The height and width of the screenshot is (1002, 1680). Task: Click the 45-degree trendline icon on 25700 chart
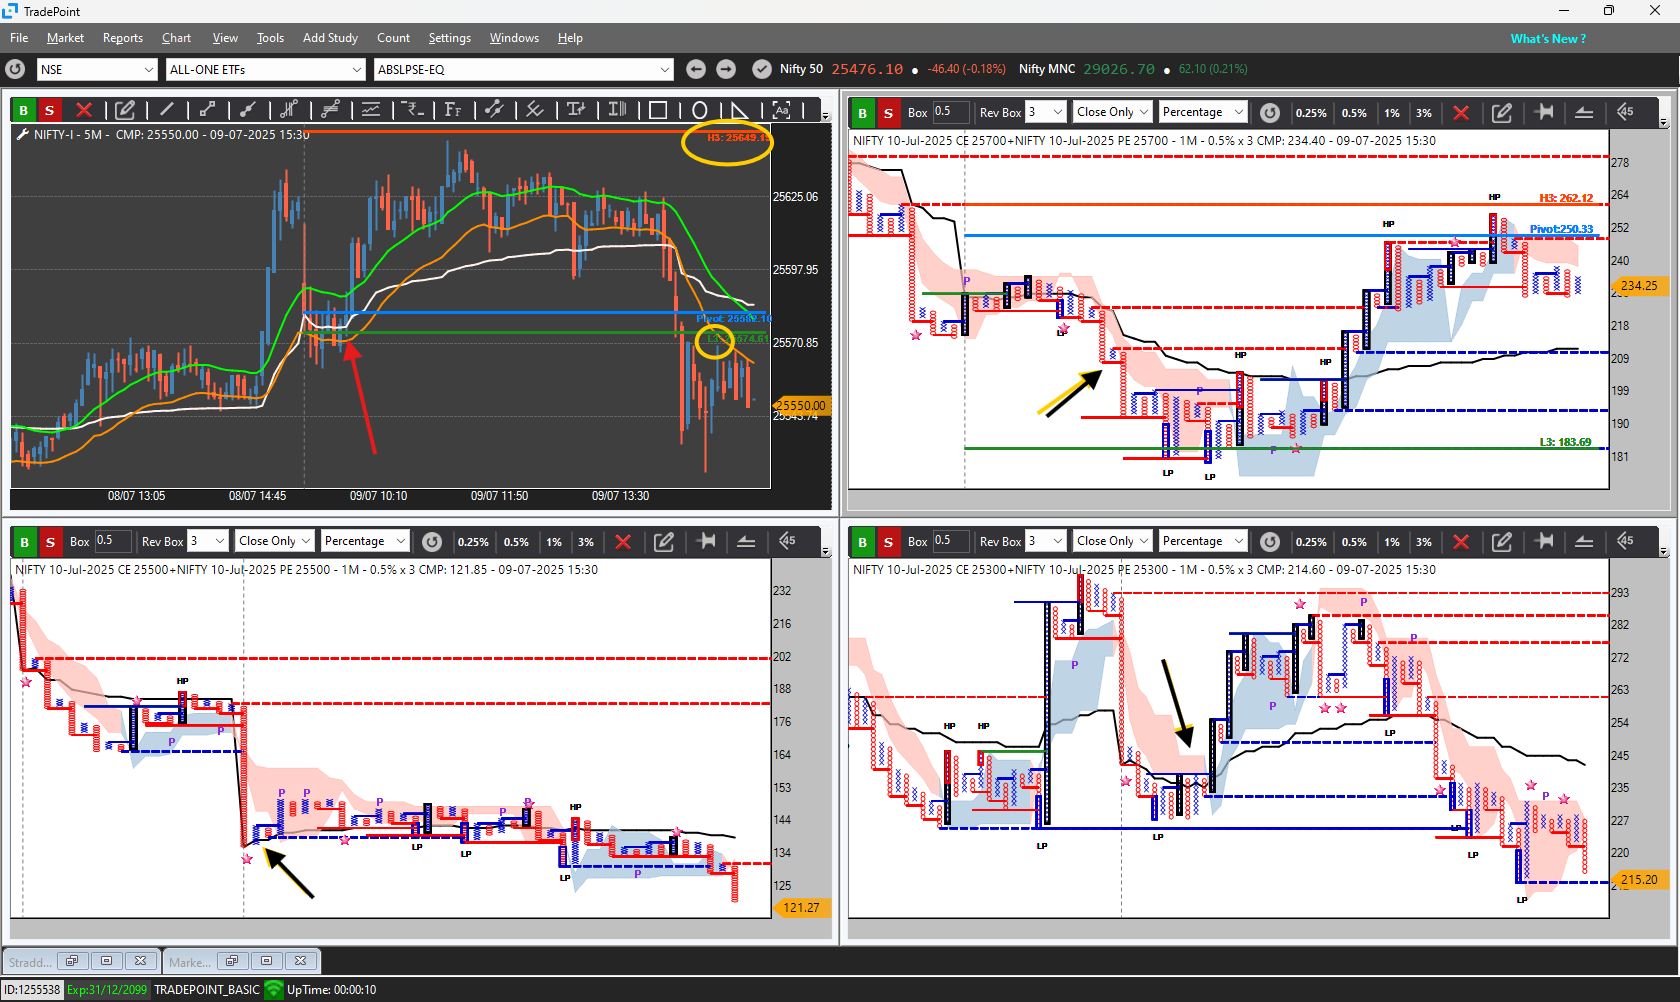click(1625, 112)
